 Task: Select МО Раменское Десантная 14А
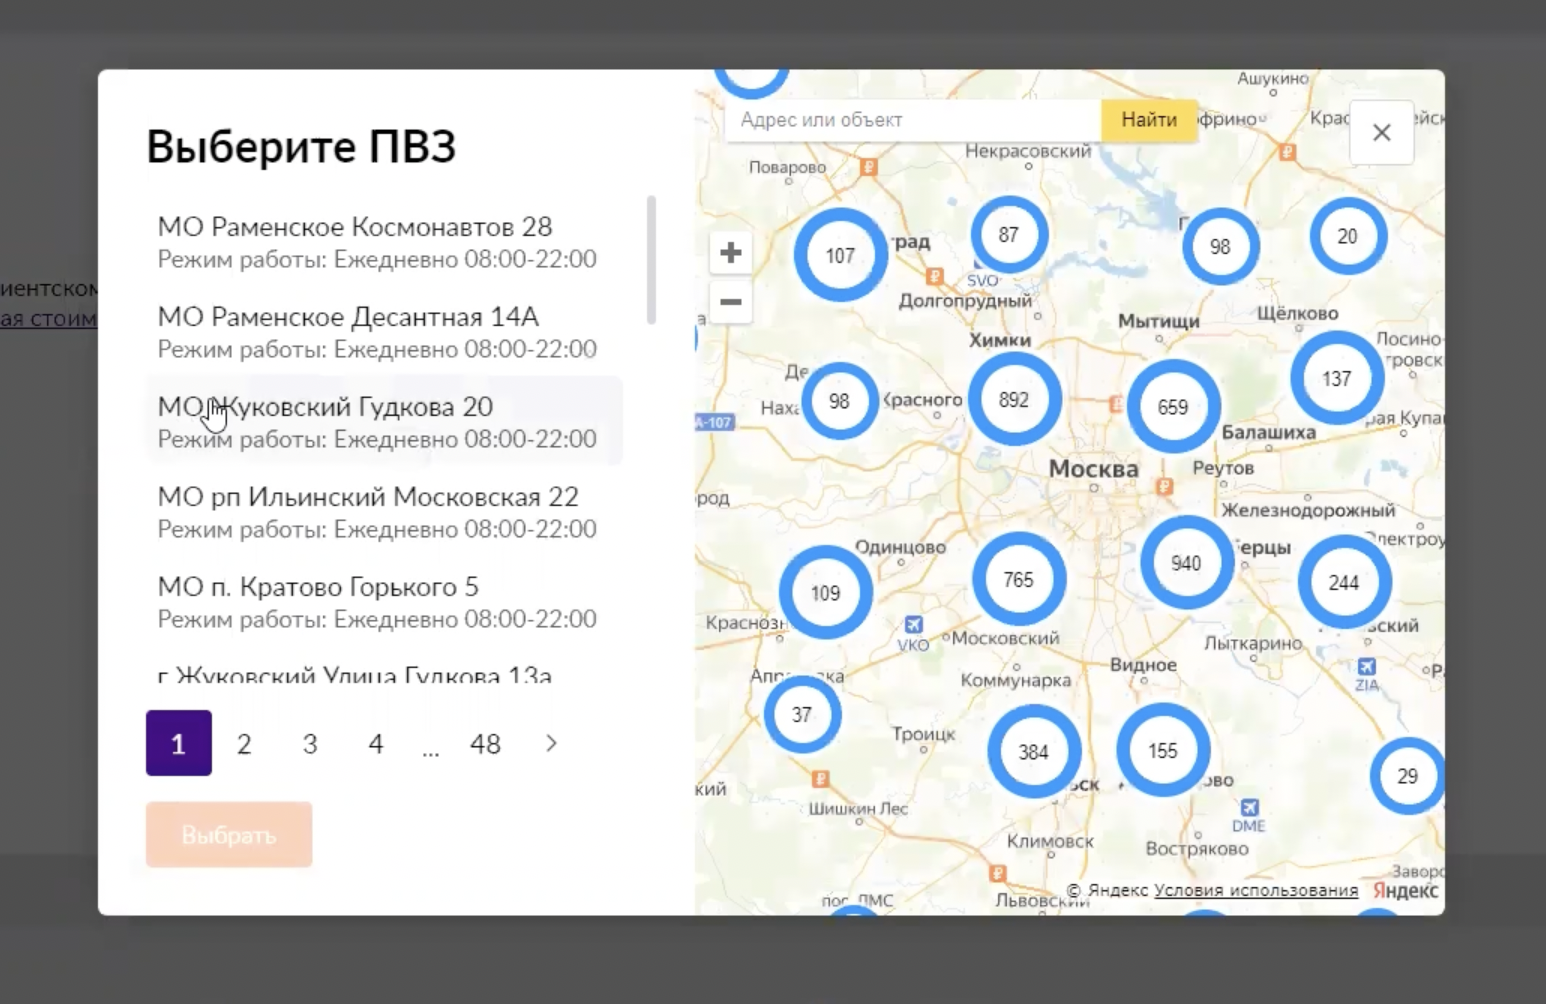click(x=385, y=332)
